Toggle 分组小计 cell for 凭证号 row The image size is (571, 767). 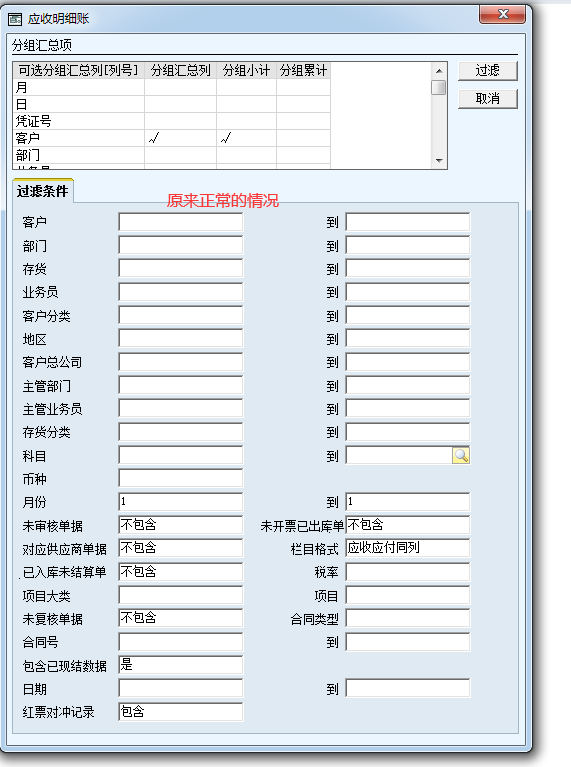click(x=246, y=121)
